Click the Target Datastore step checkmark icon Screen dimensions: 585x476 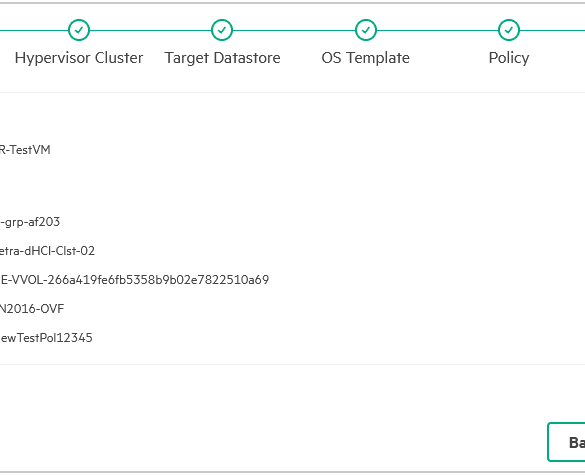point(222,30)
